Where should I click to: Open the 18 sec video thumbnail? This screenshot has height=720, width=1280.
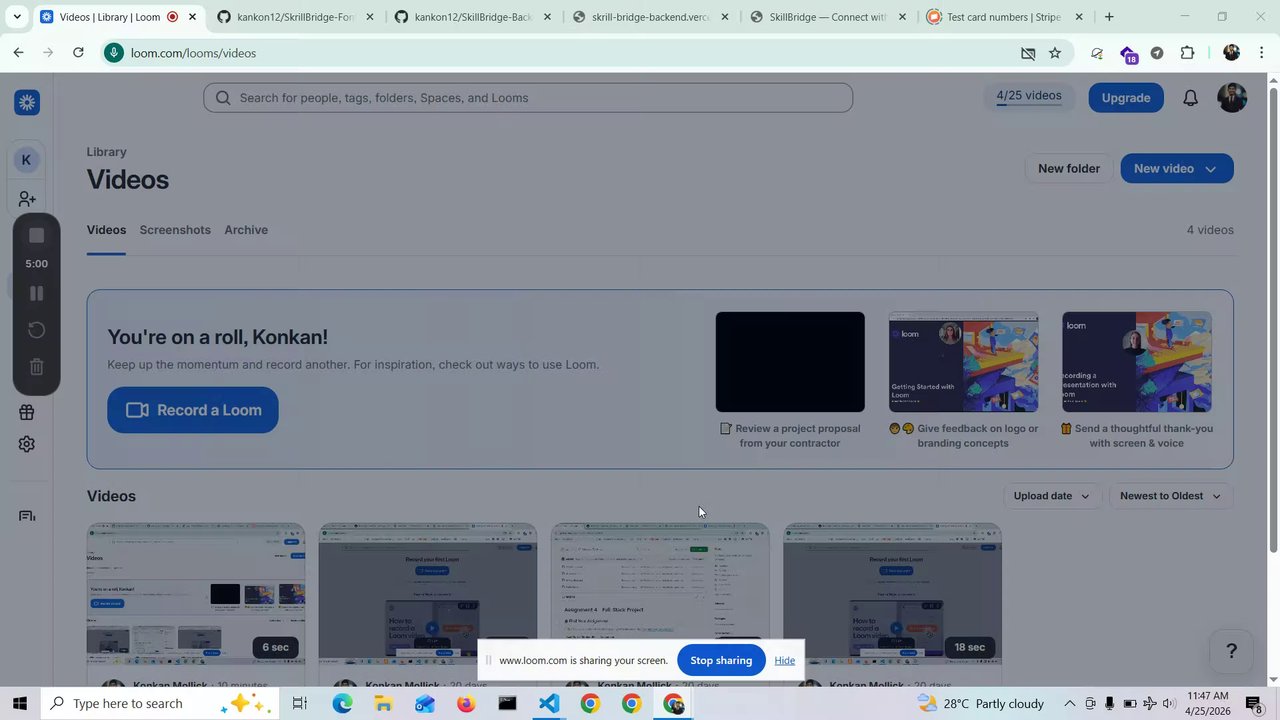pos(892,593)
